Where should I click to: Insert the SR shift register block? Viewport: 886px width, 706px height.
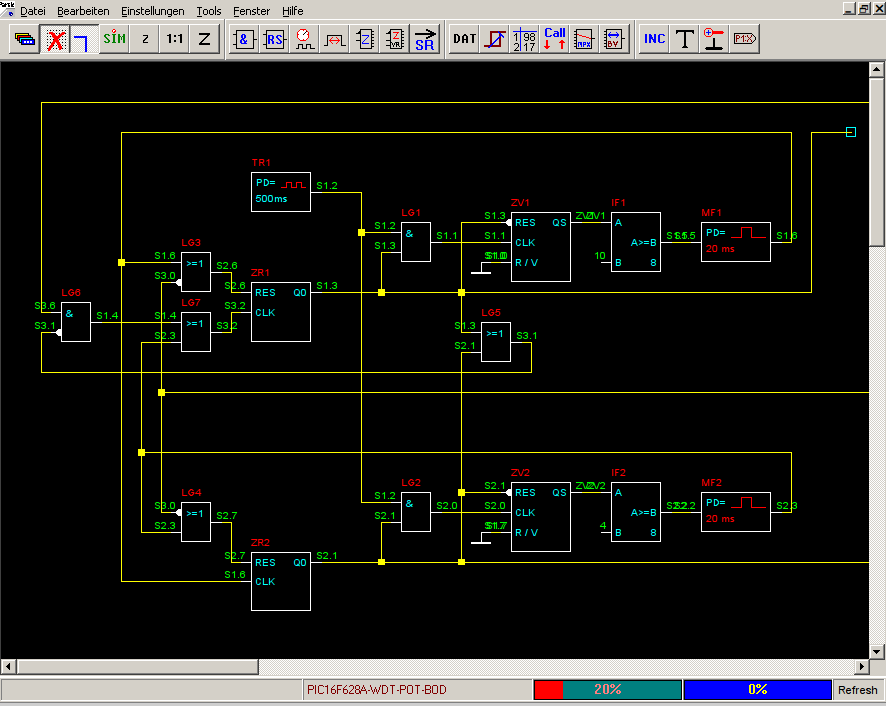tap(425, 39)
